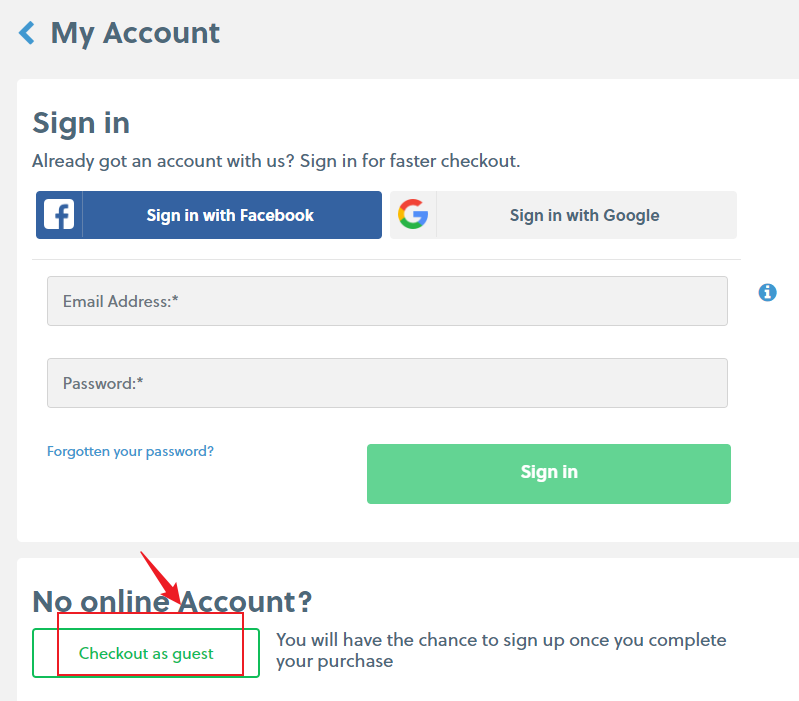
Task: Click the Sign in section heading
Action: point(81,123)
